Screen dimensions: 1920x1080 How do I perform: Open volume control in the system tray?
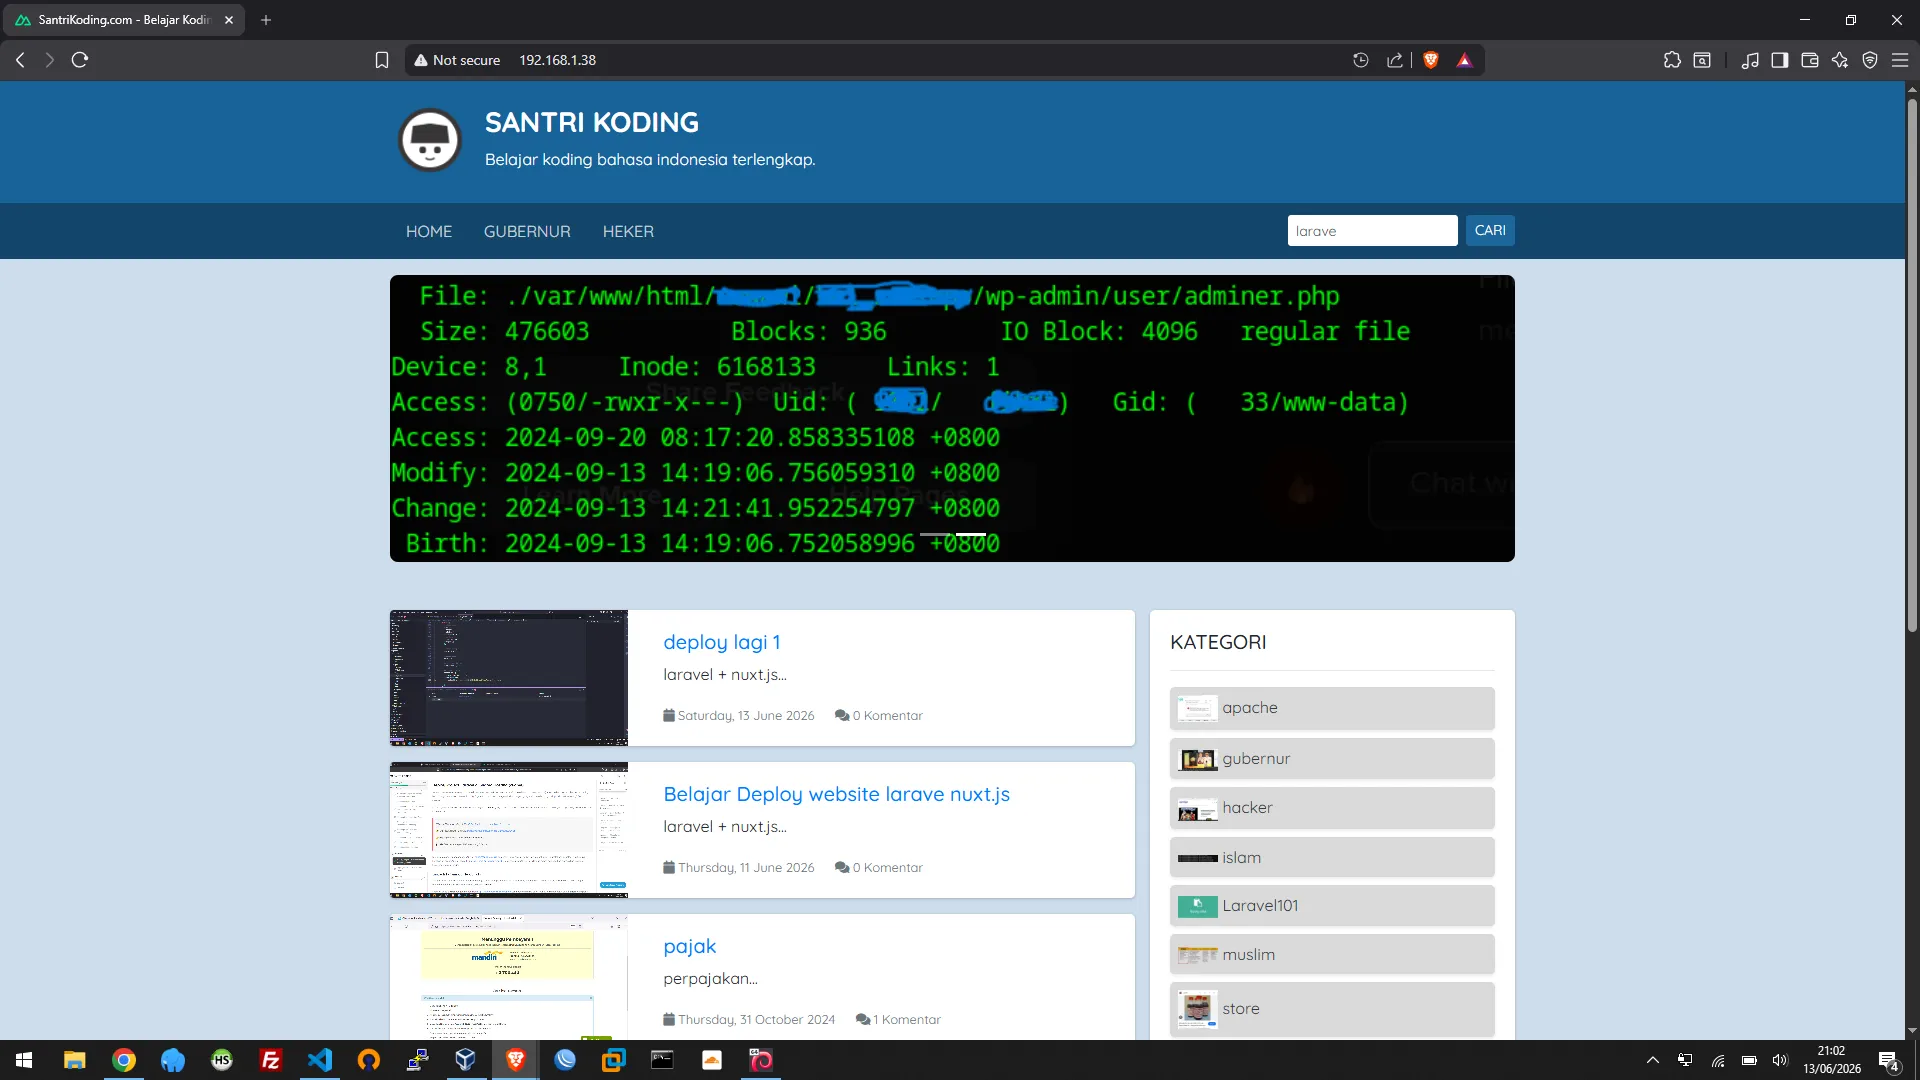[x=1780, y=1060]
